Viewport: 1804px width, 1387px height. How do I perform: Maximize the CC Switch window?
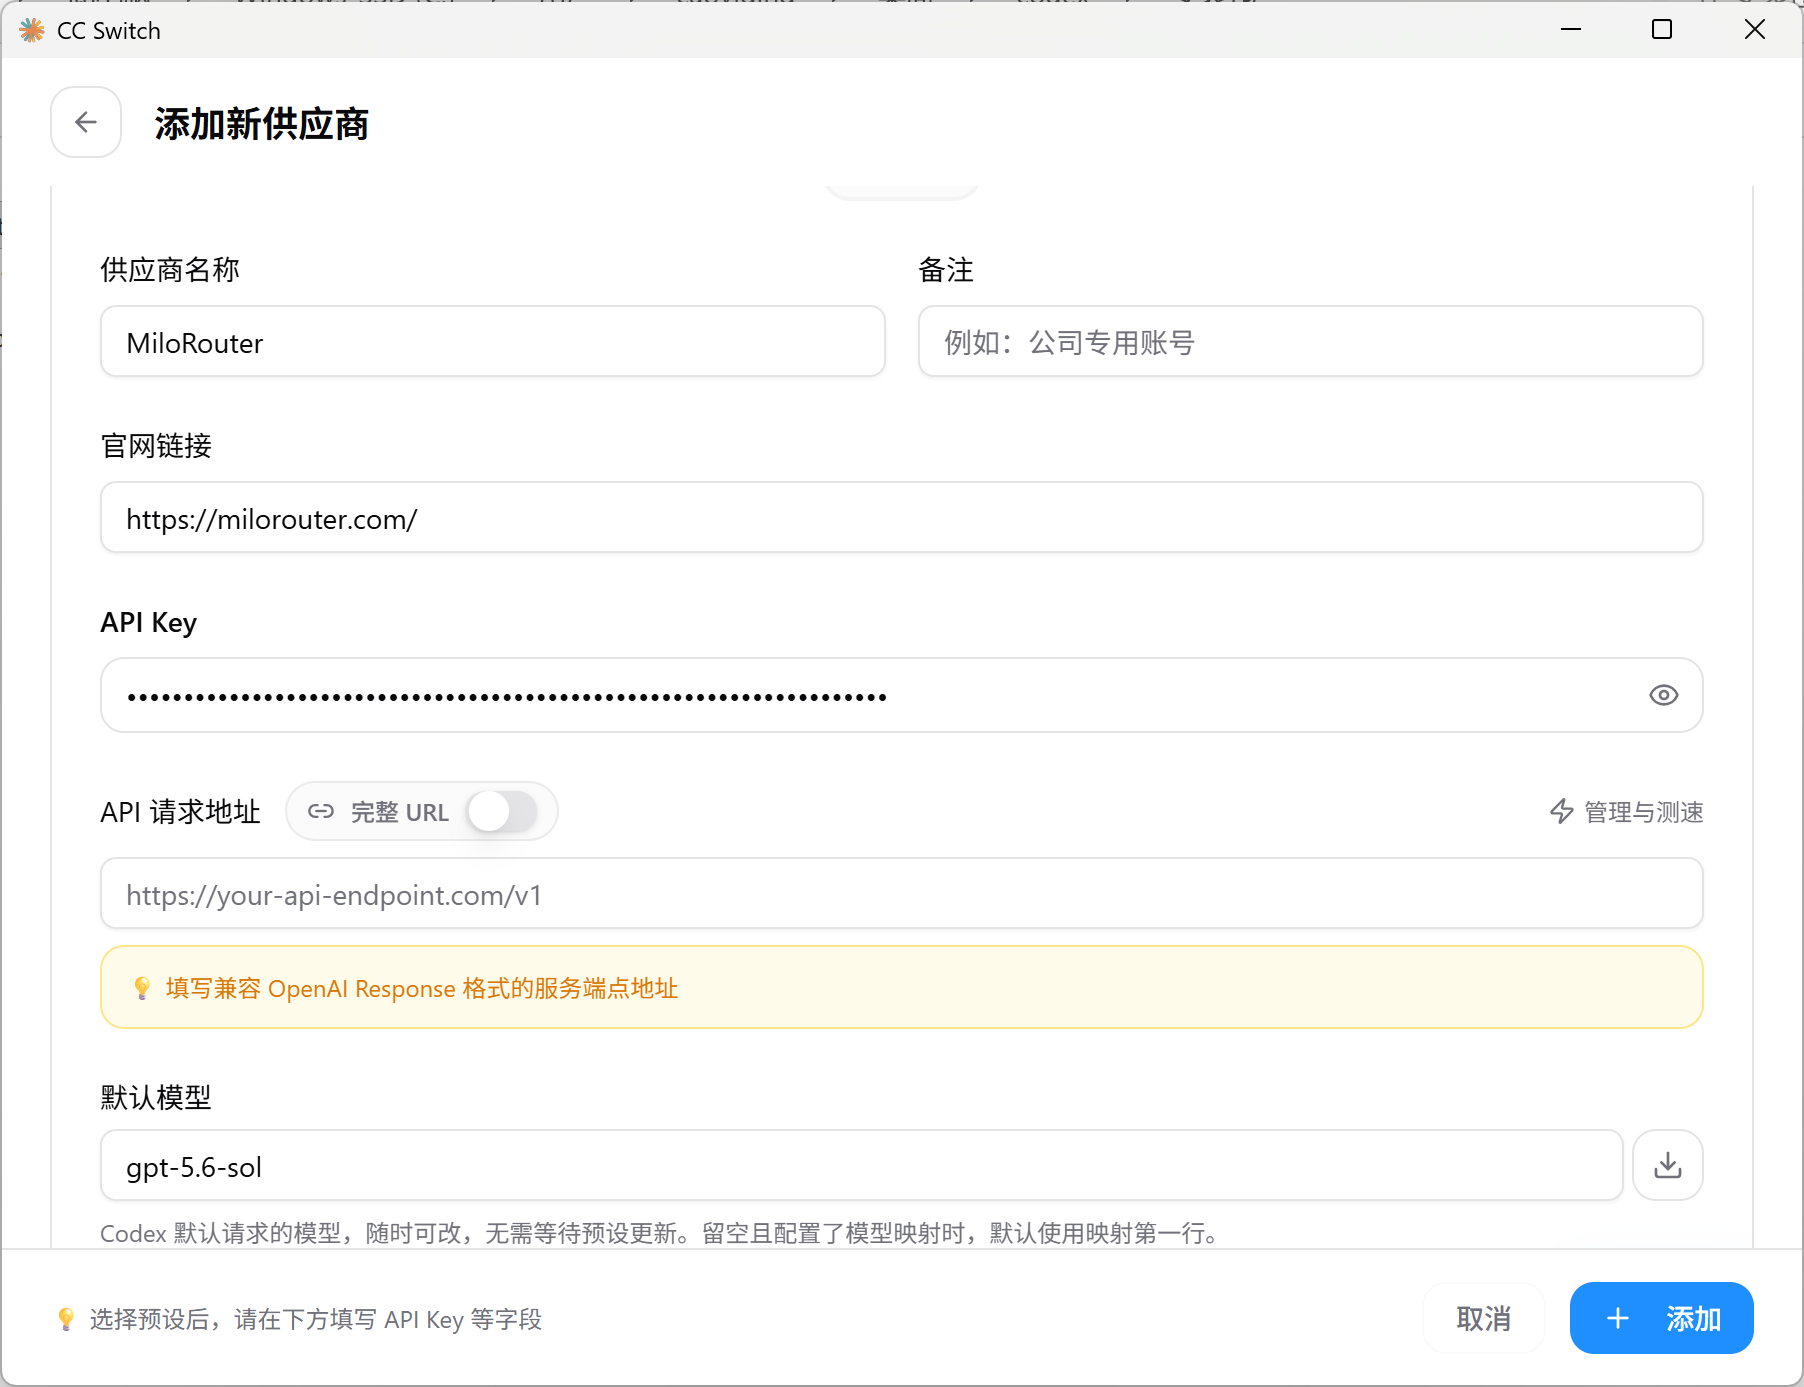(x=1662, y=29)
